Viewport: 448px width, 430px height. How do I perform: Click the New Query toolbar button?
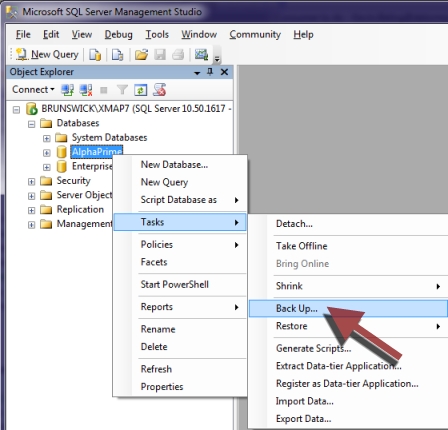47,54
